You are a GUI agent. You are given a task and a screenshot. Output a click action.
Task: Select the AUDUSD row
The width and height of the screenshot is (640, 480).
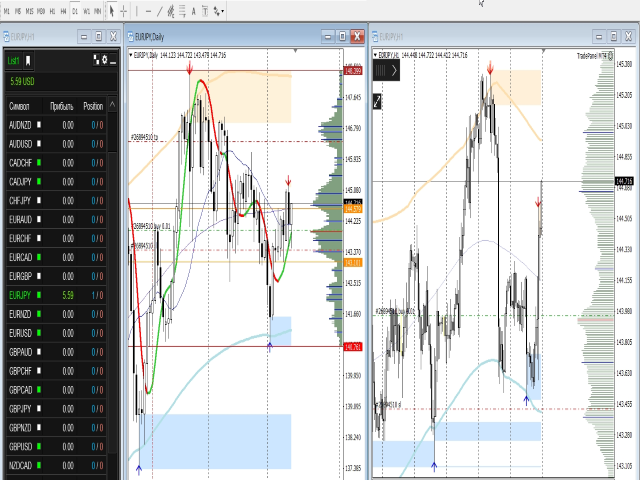pyautogui.click(x=56, y=144)
